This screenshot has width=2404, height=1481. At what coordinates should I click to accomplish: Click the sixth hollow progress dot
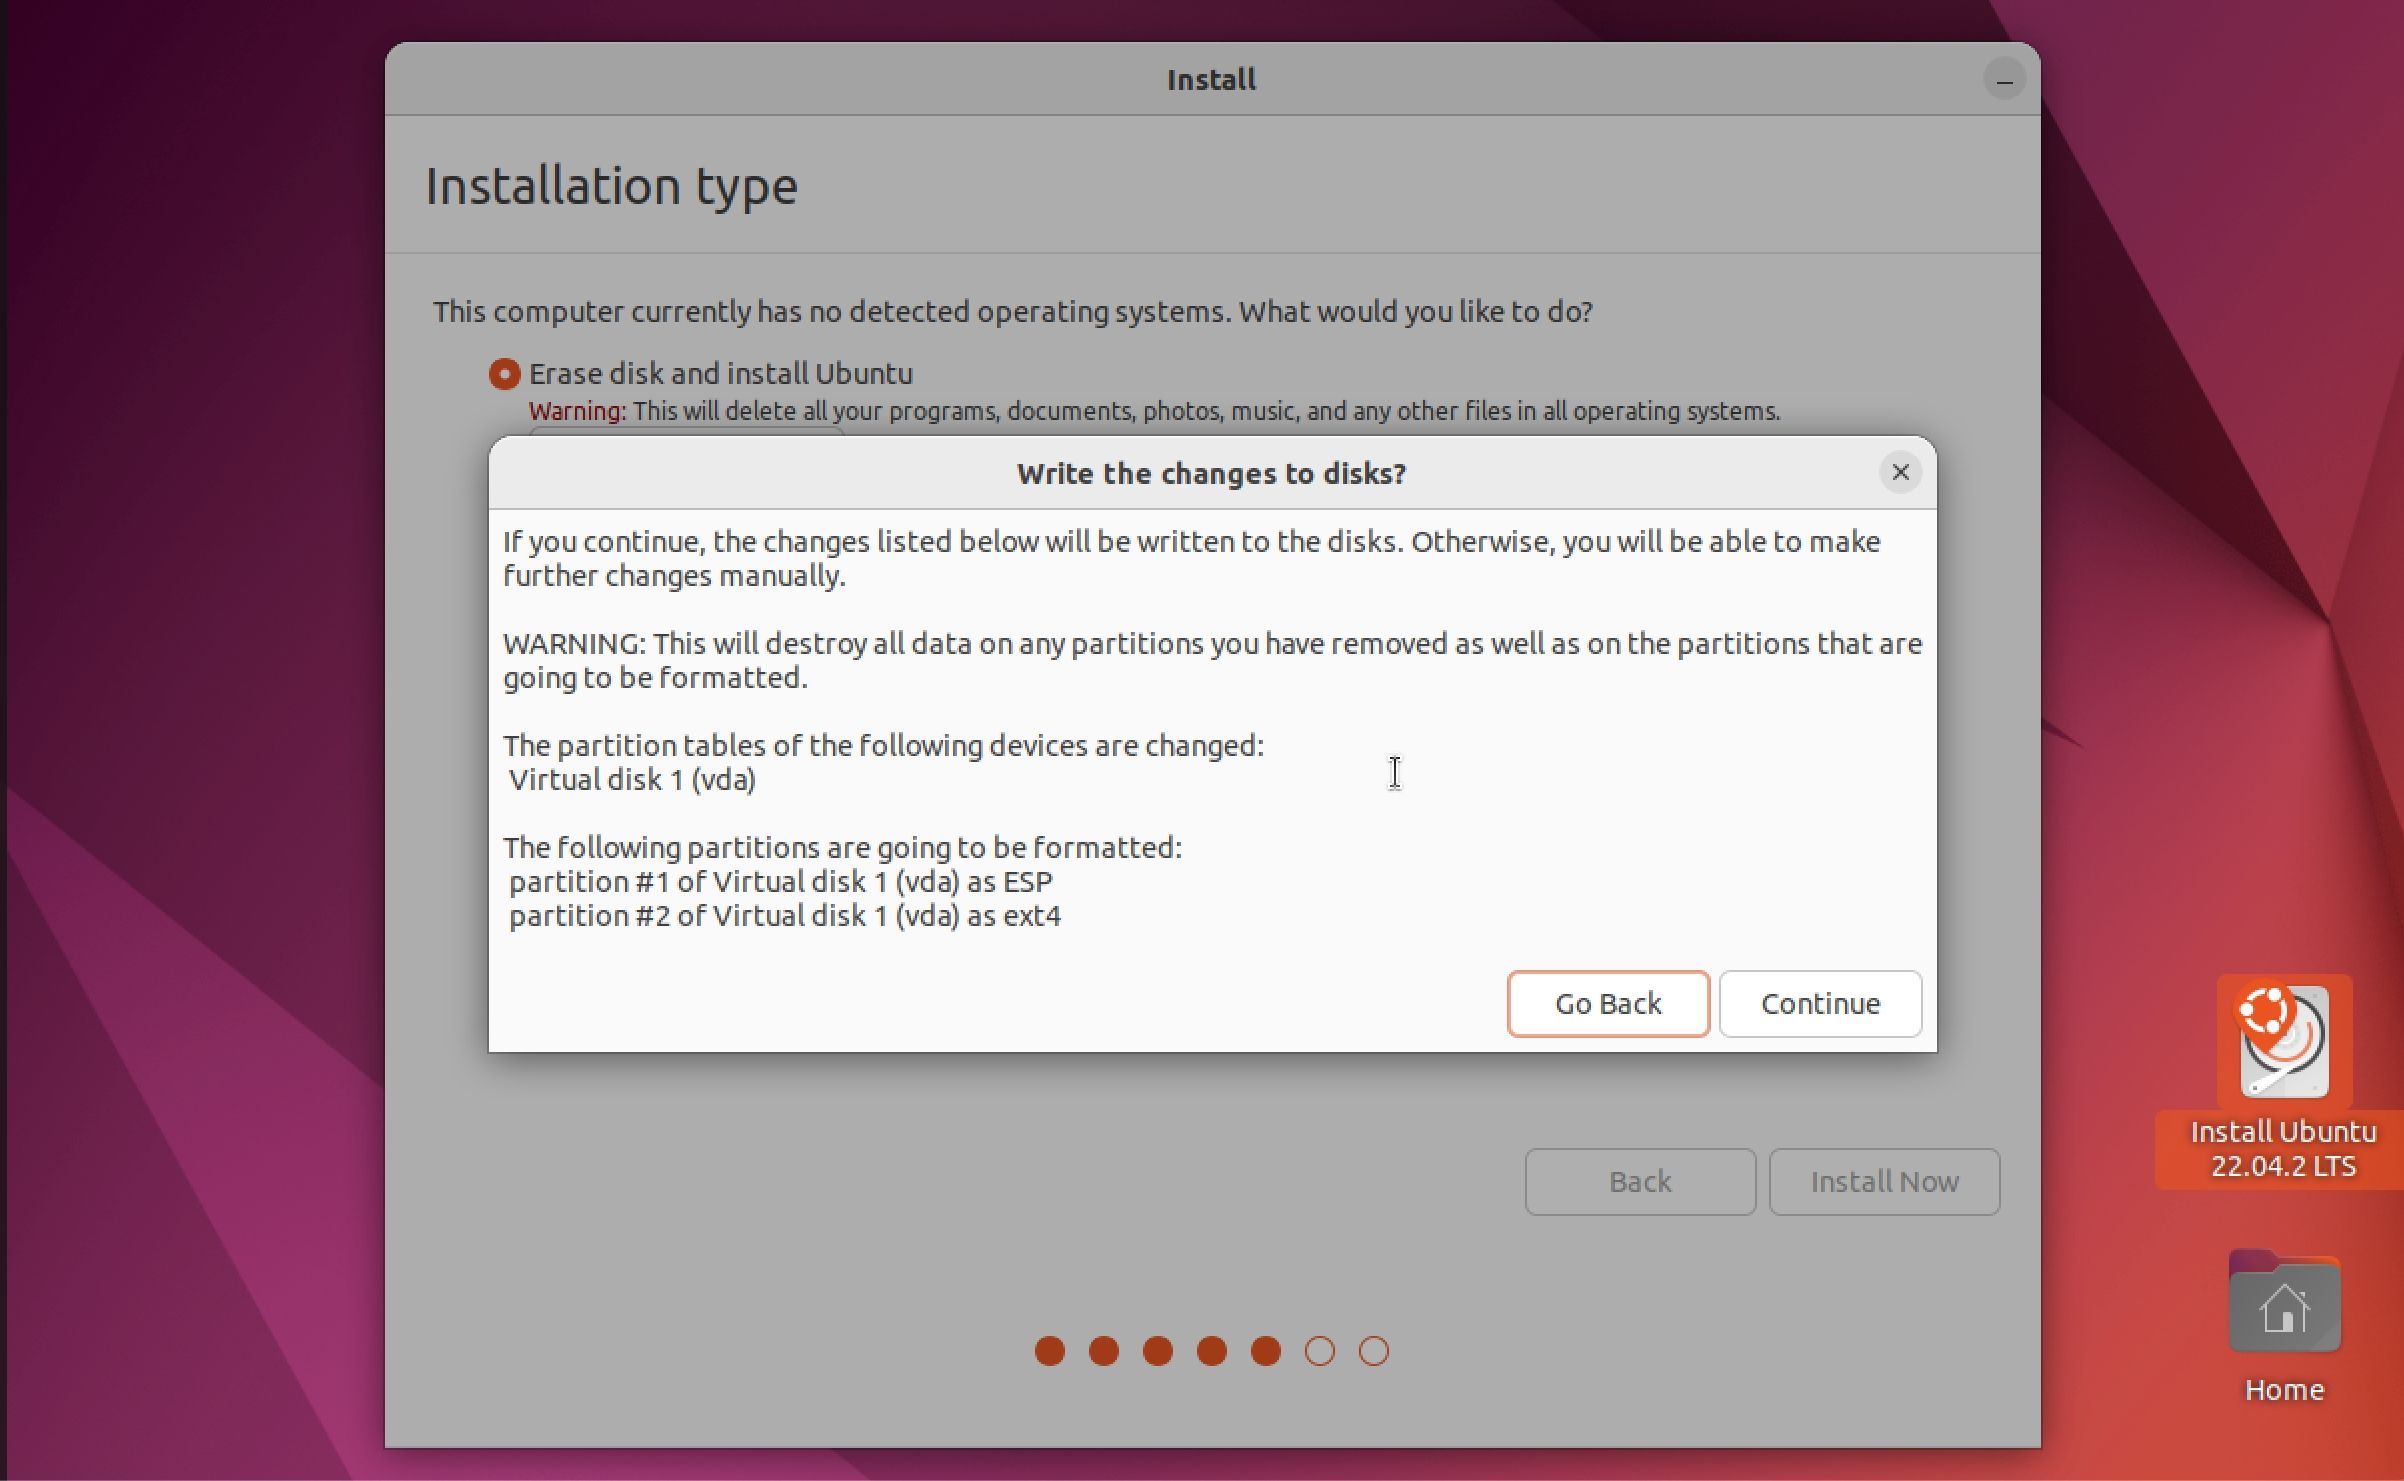pos(1321,1350)
